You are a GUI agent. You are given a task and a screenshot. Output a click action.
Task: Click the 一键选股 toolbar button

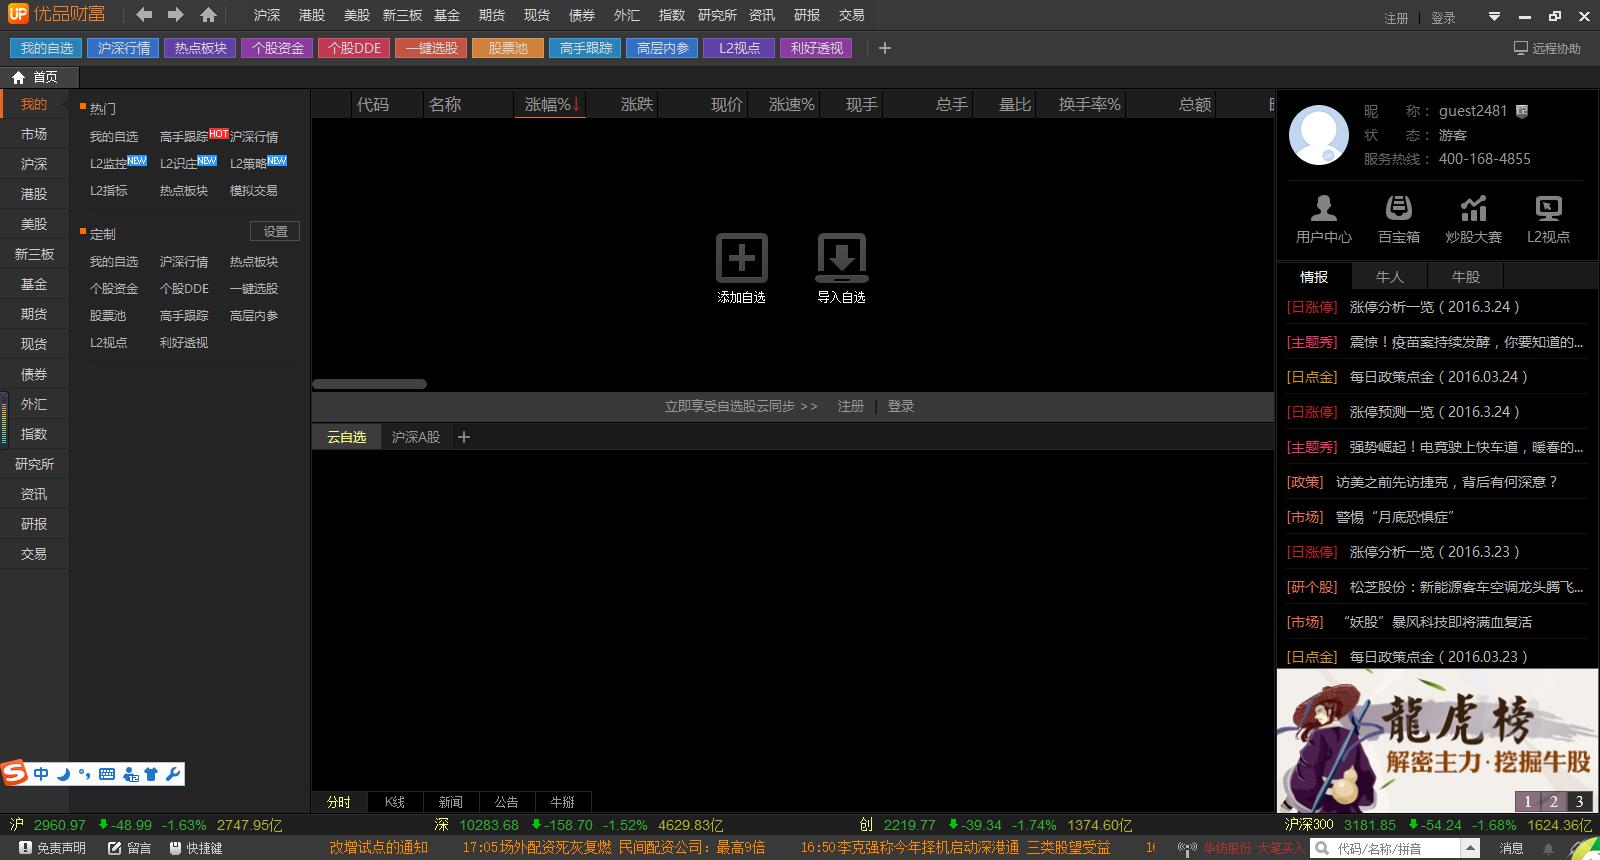[x=432, y=48]
